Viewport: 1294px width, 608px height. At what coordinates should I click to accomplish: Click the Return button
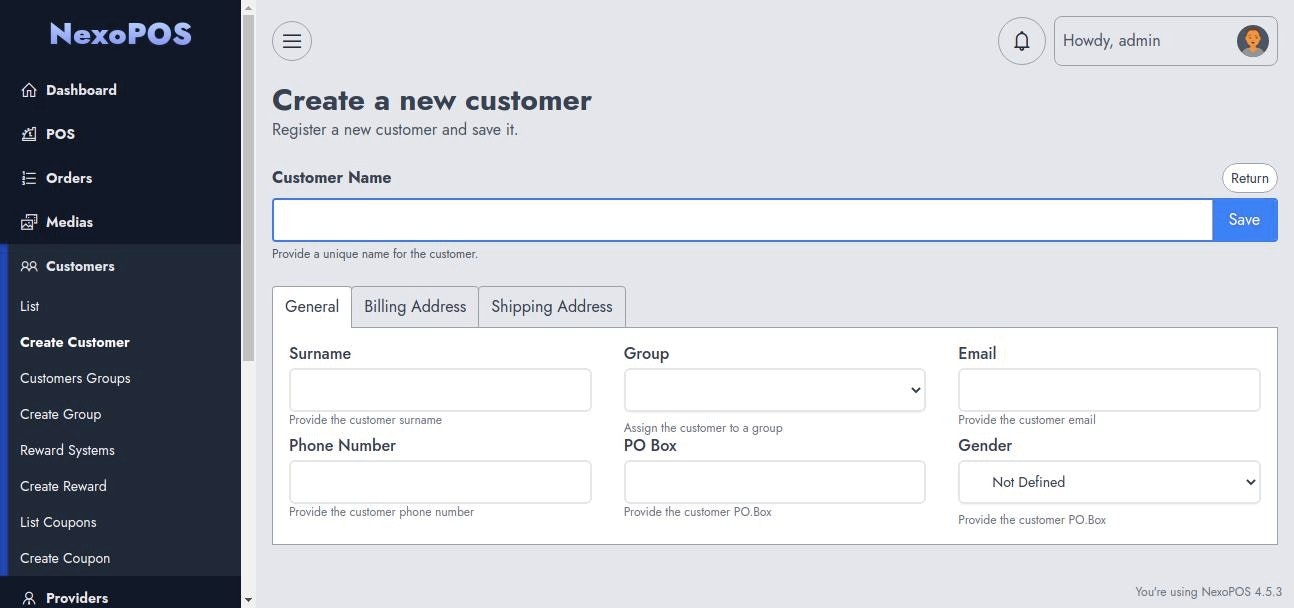pos(1249,178)
